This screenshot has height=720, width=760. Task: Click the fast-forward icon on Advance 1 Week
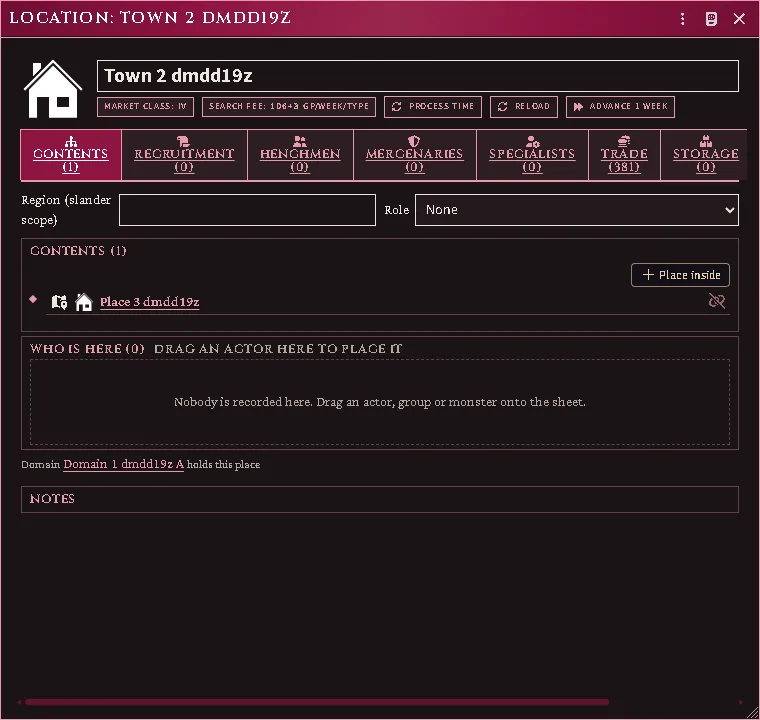click(578, 107)
